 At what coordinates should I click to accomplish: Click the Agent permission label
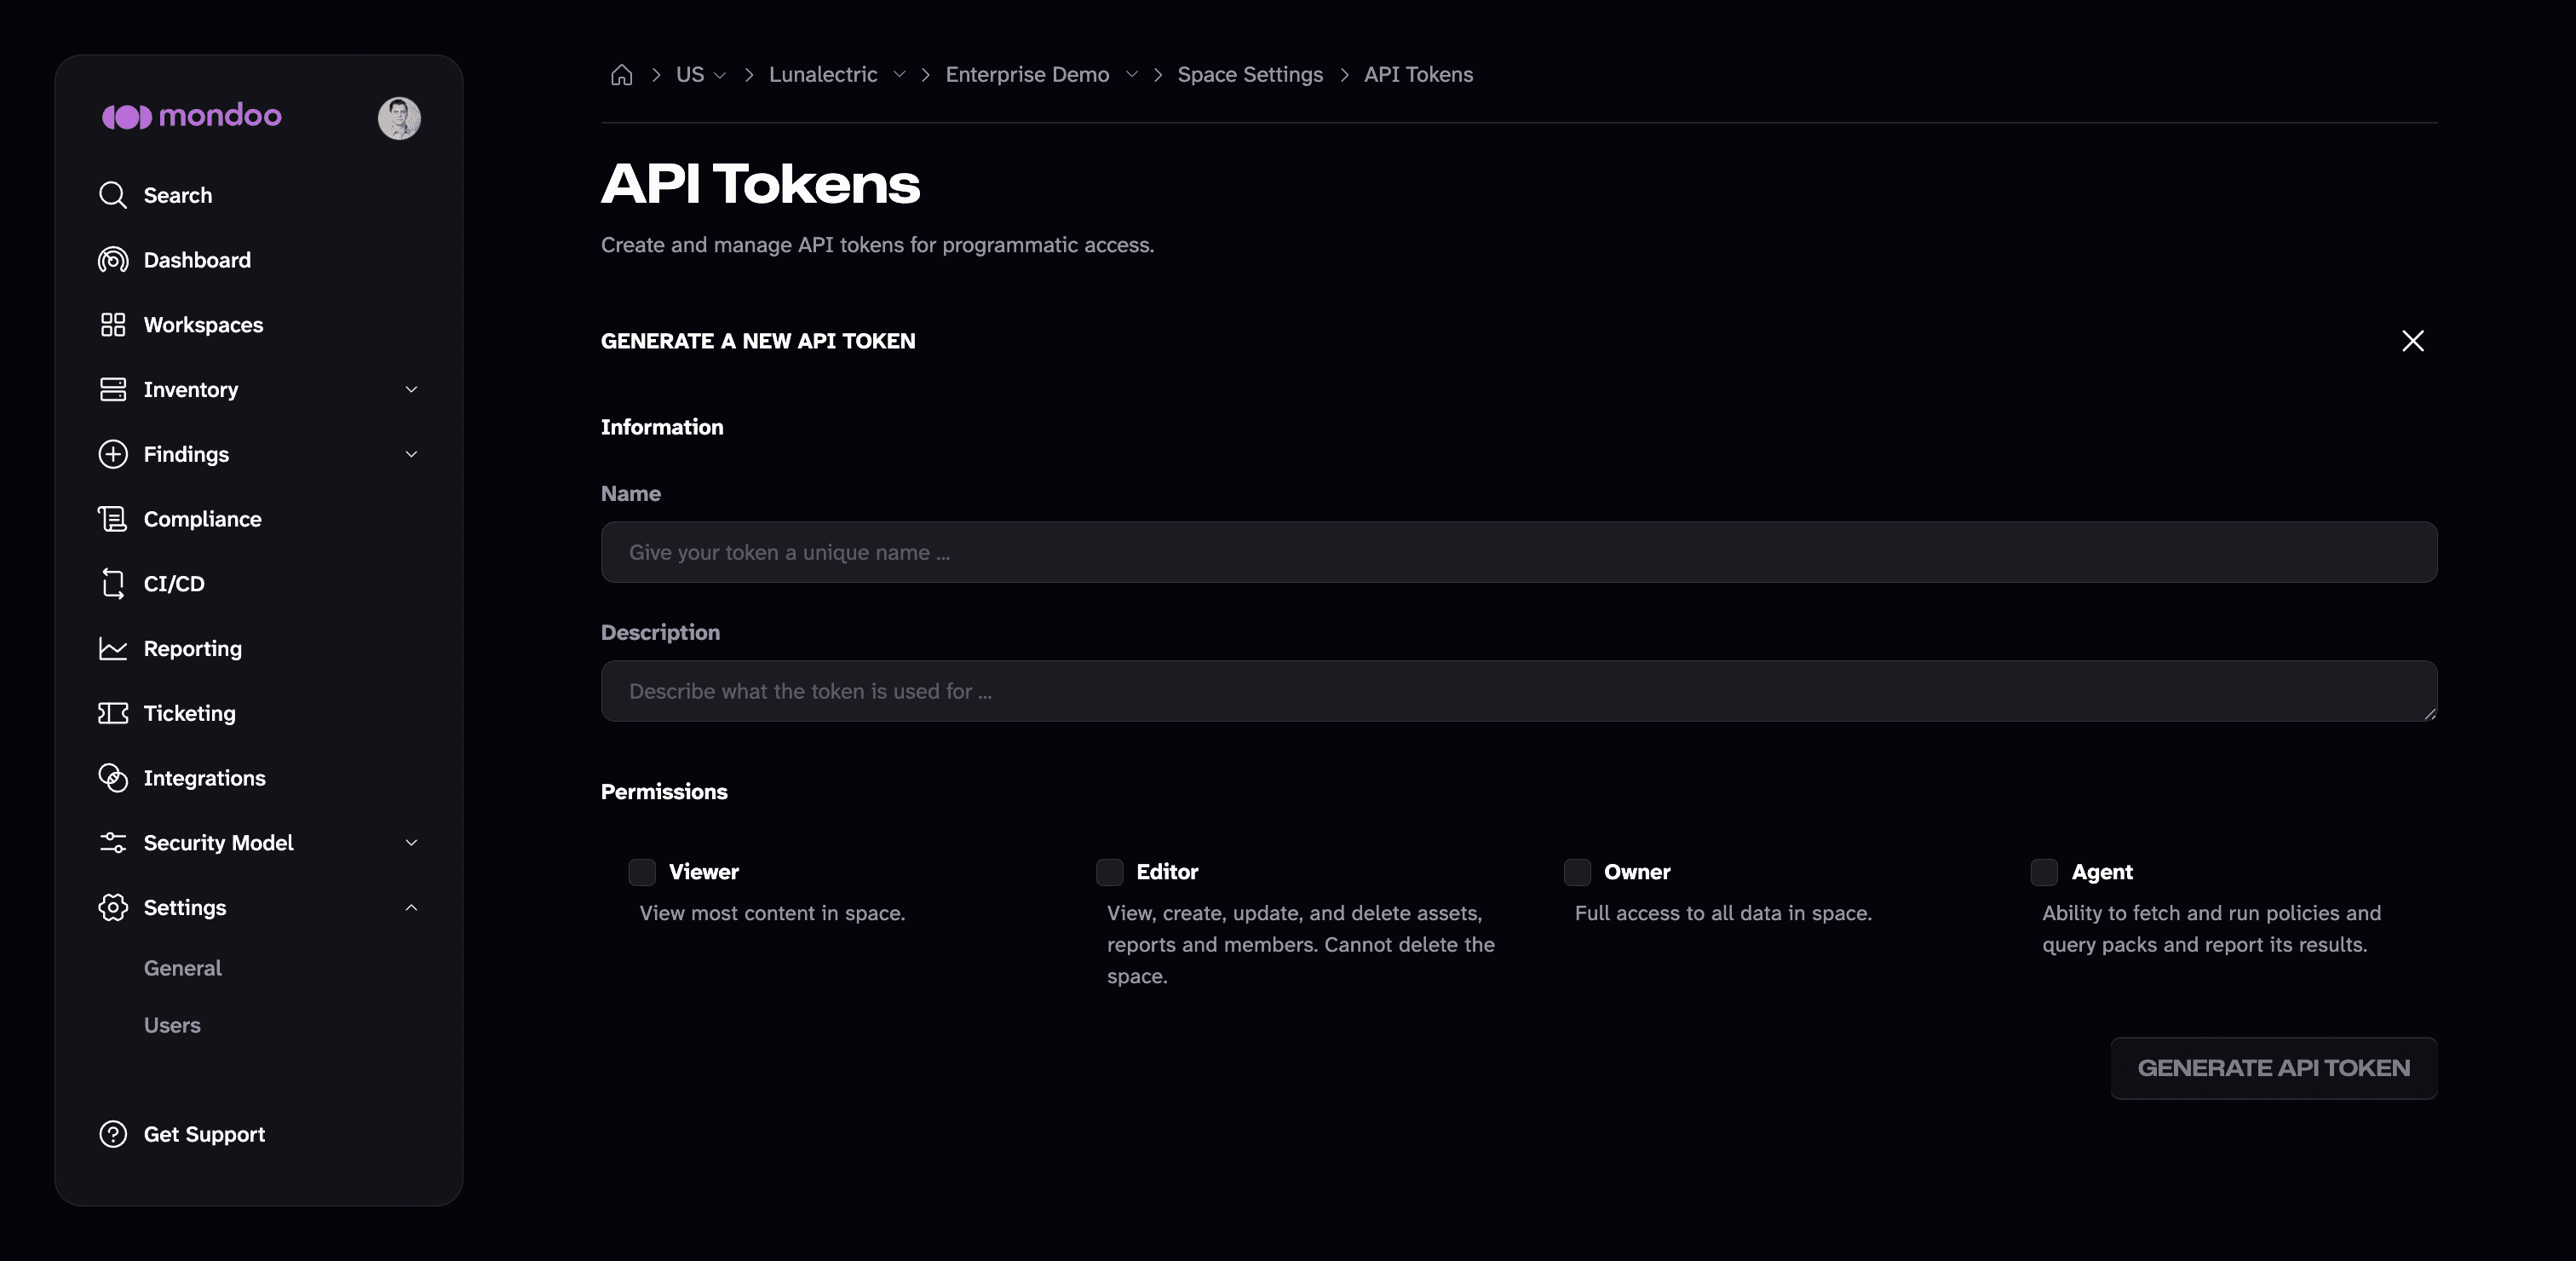[2102, 872]
